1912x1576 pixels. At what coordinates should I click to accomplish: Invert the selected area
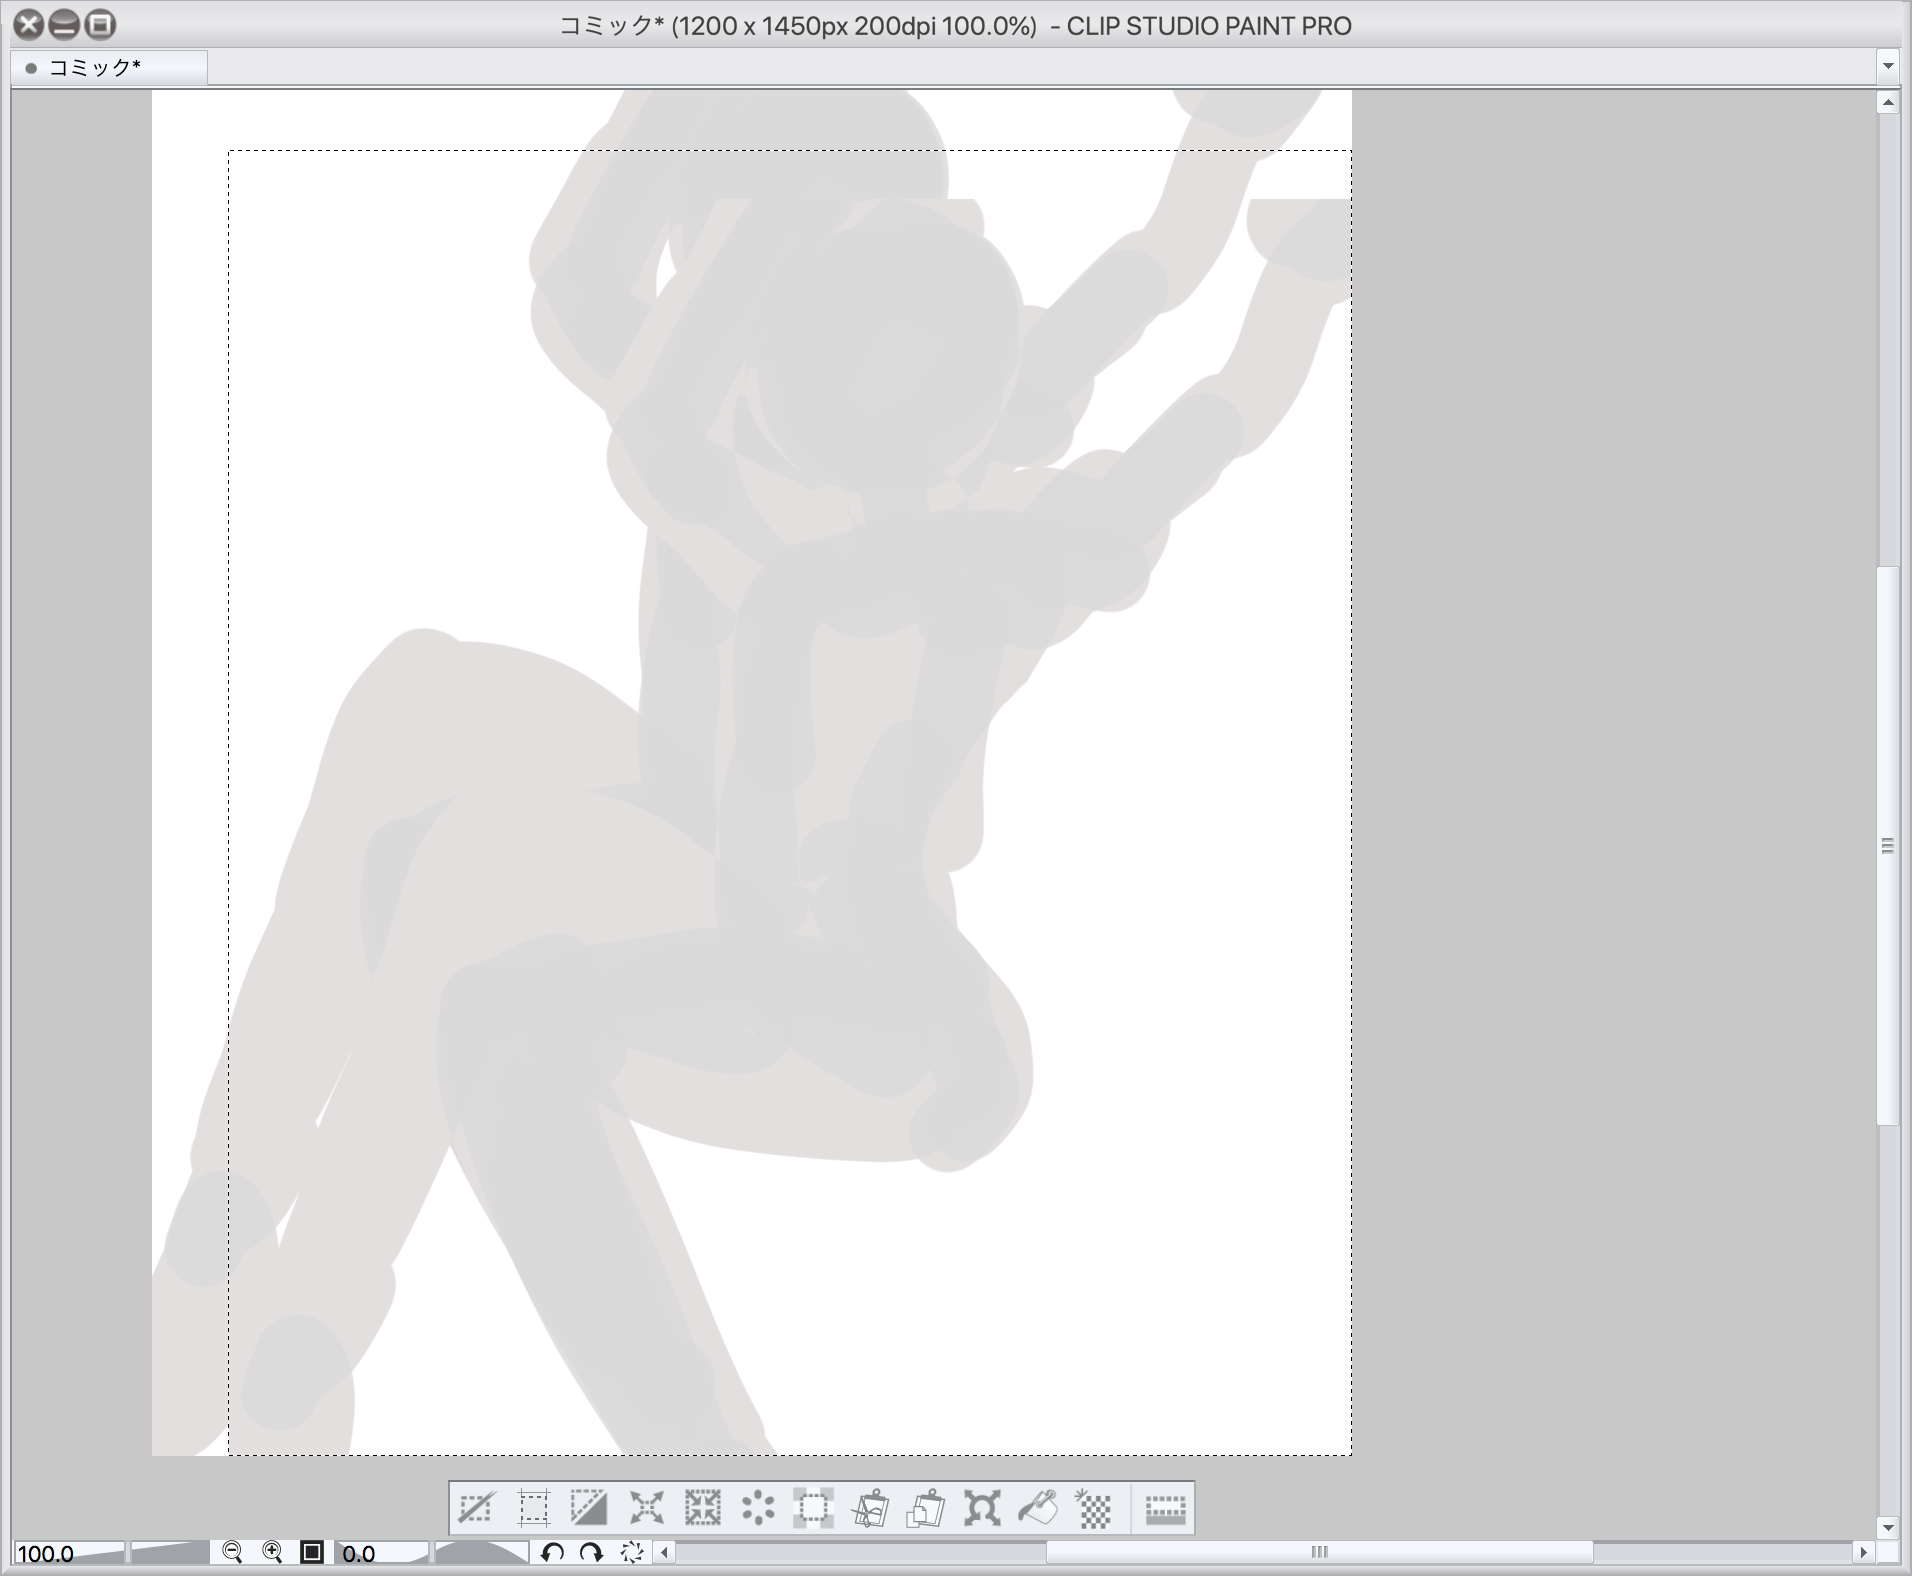[x=589, y=1508]
